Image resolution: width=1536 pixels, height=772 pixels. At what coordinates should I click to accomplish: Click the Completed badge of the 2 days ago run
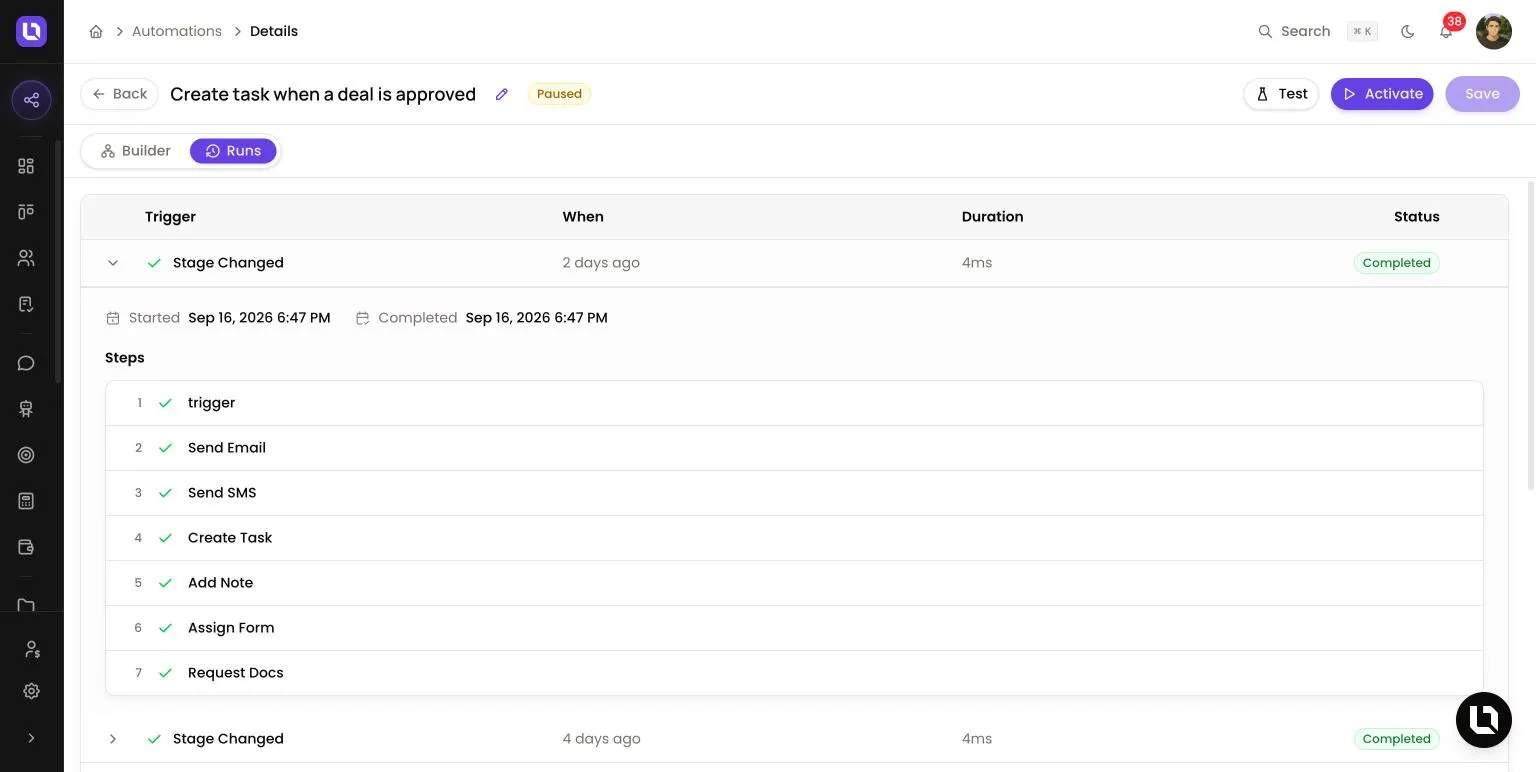click(x=1396, y=263)
